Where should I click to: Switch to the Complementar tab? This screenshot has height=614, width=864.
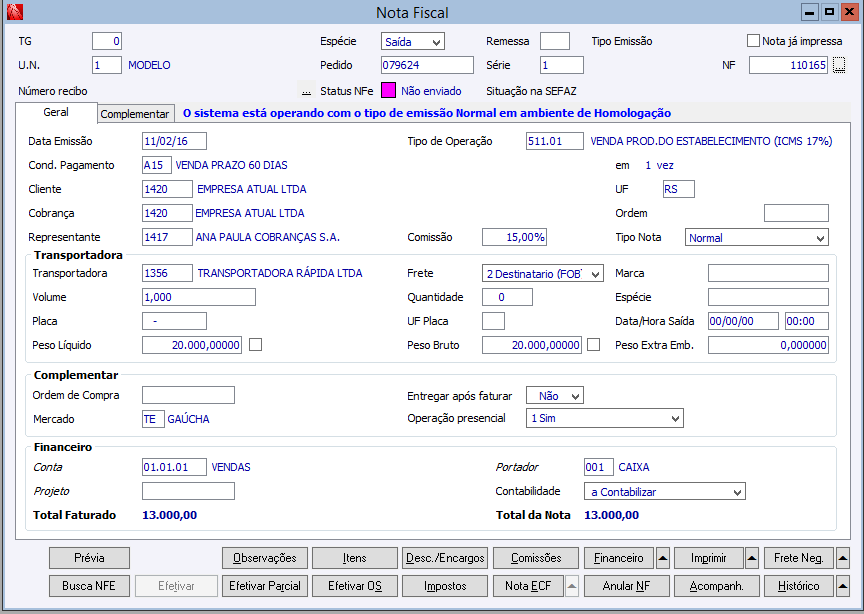point(136,114)
